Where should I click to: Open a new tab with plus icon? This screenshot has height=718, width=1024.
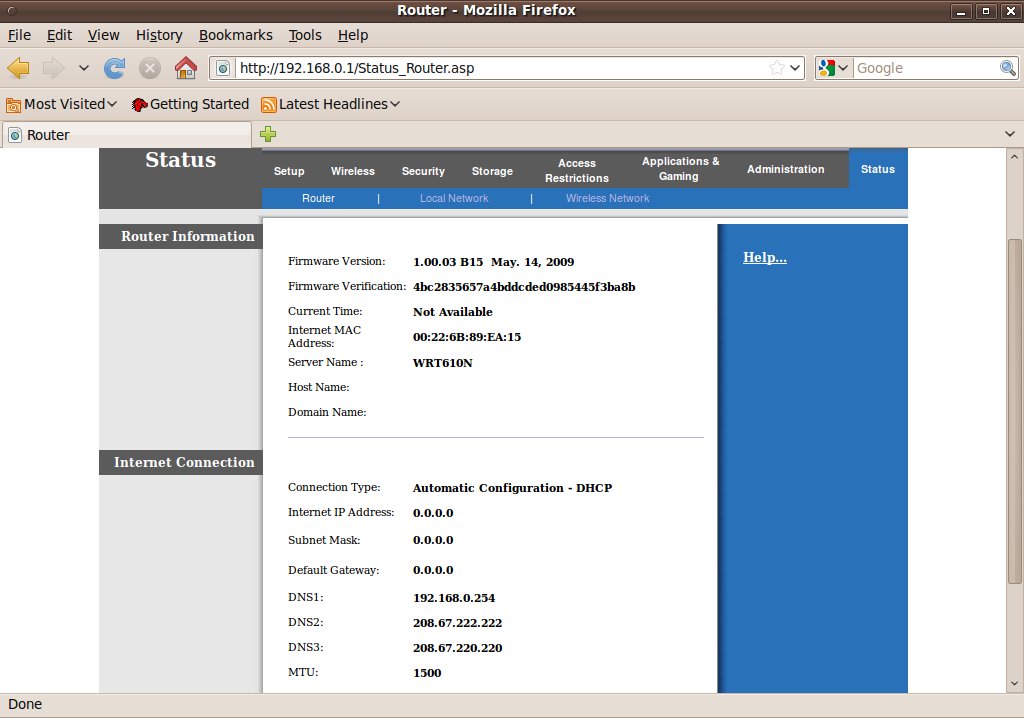click(x=268, y=134)
